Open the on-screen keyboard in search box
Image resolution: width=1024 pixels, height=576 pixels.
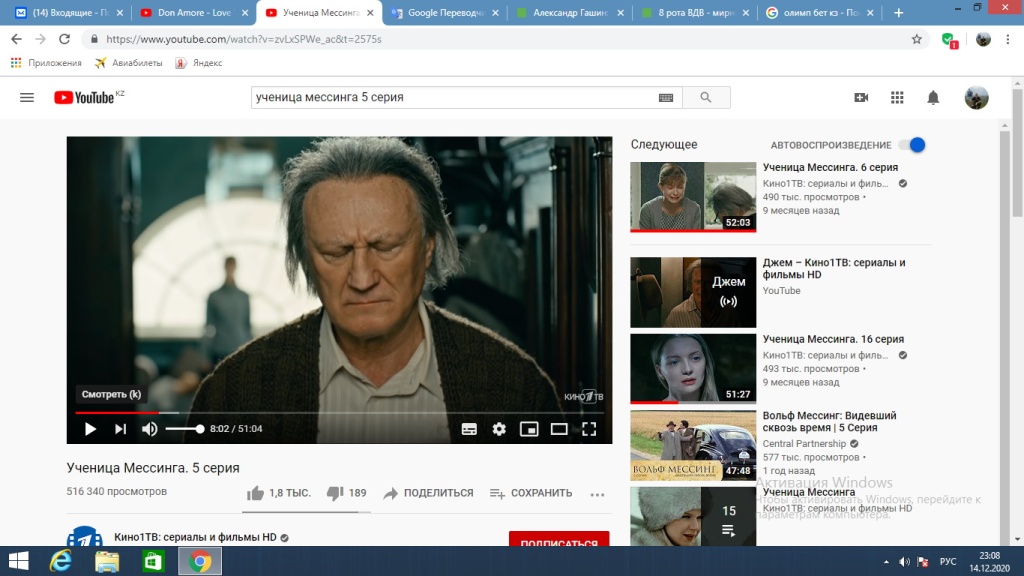pos(665,97)
